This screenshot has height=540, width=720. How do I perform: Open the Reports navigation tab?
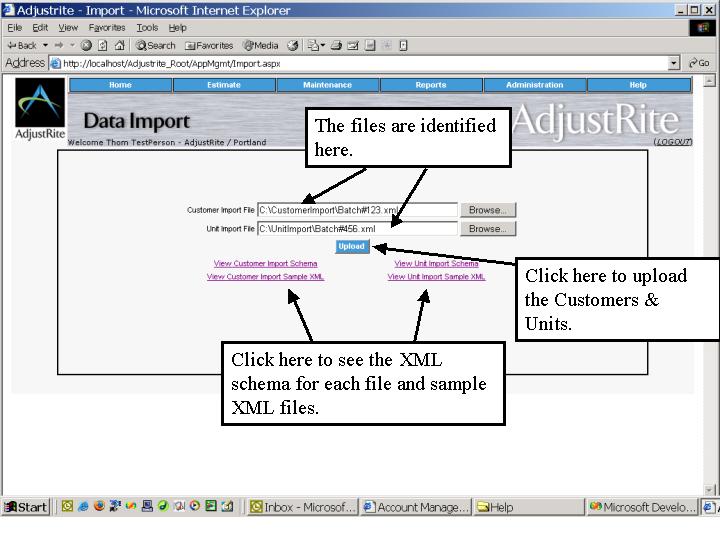point(431,85)
